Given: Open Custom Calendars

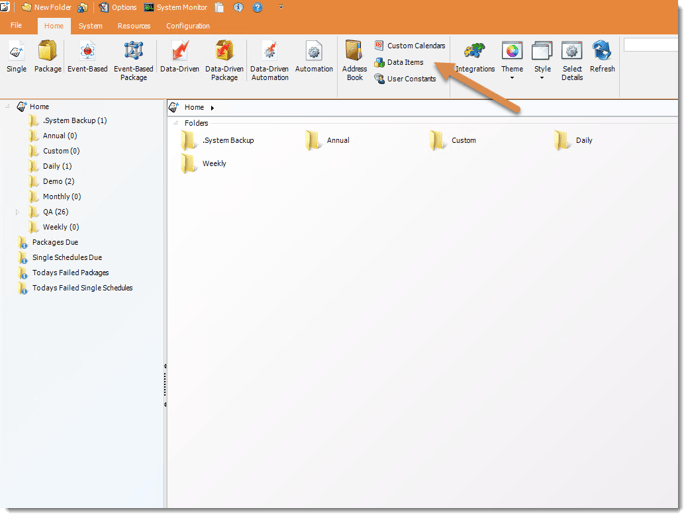Looking at the screenshot, I should point(410,46).
